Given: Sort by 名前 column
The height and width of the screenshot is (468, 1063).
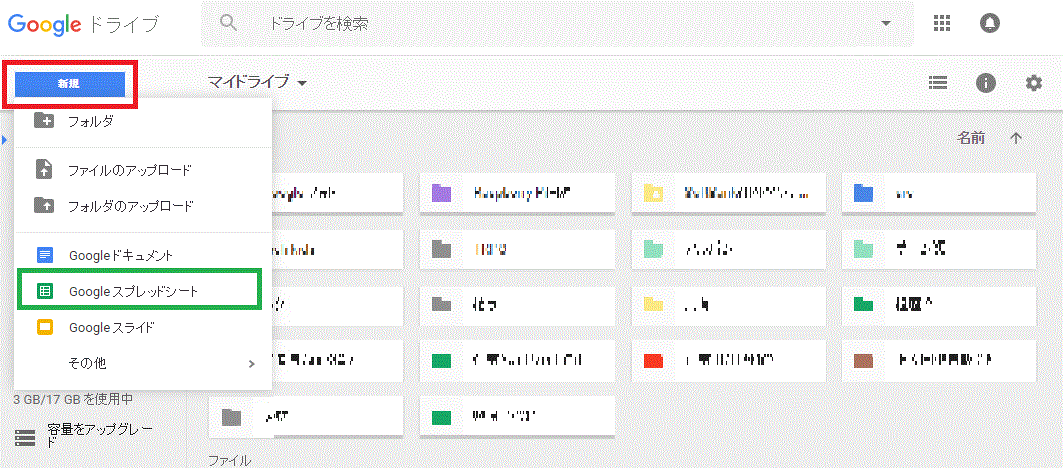Looking at the screenshot, I should (x=971, y=138).
